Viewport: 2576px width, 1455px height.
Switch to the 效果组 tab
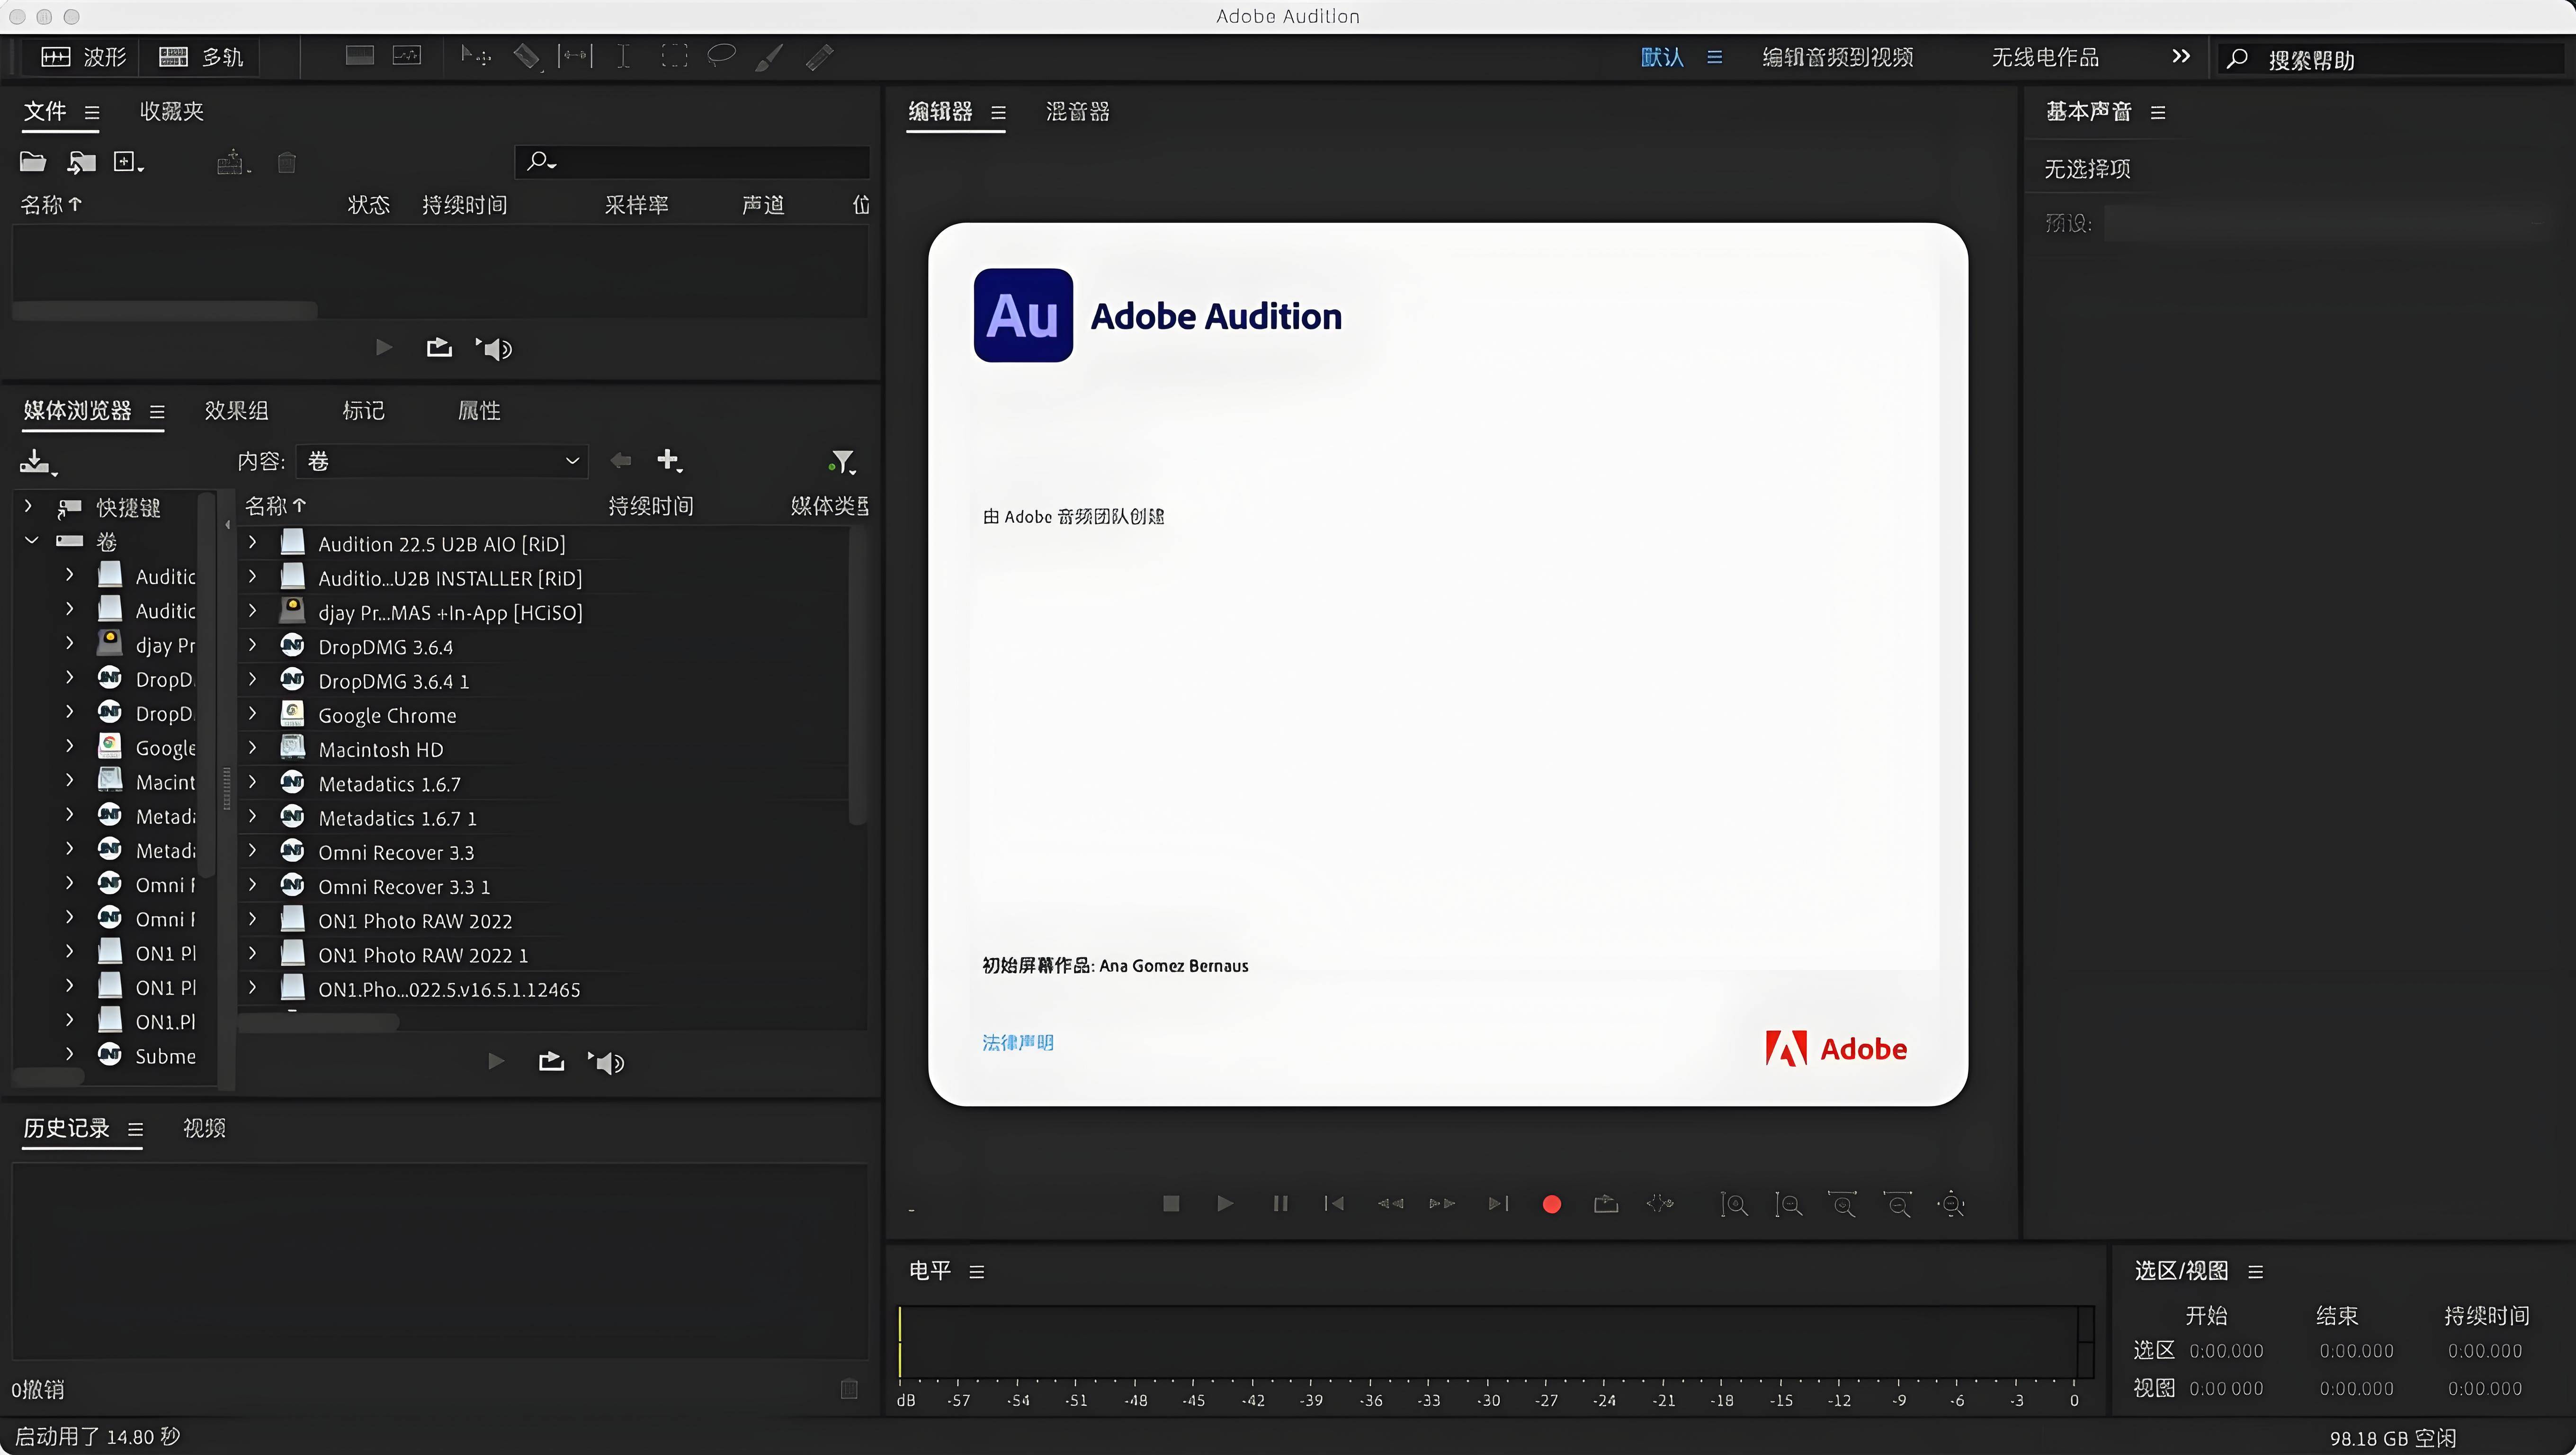236,410
